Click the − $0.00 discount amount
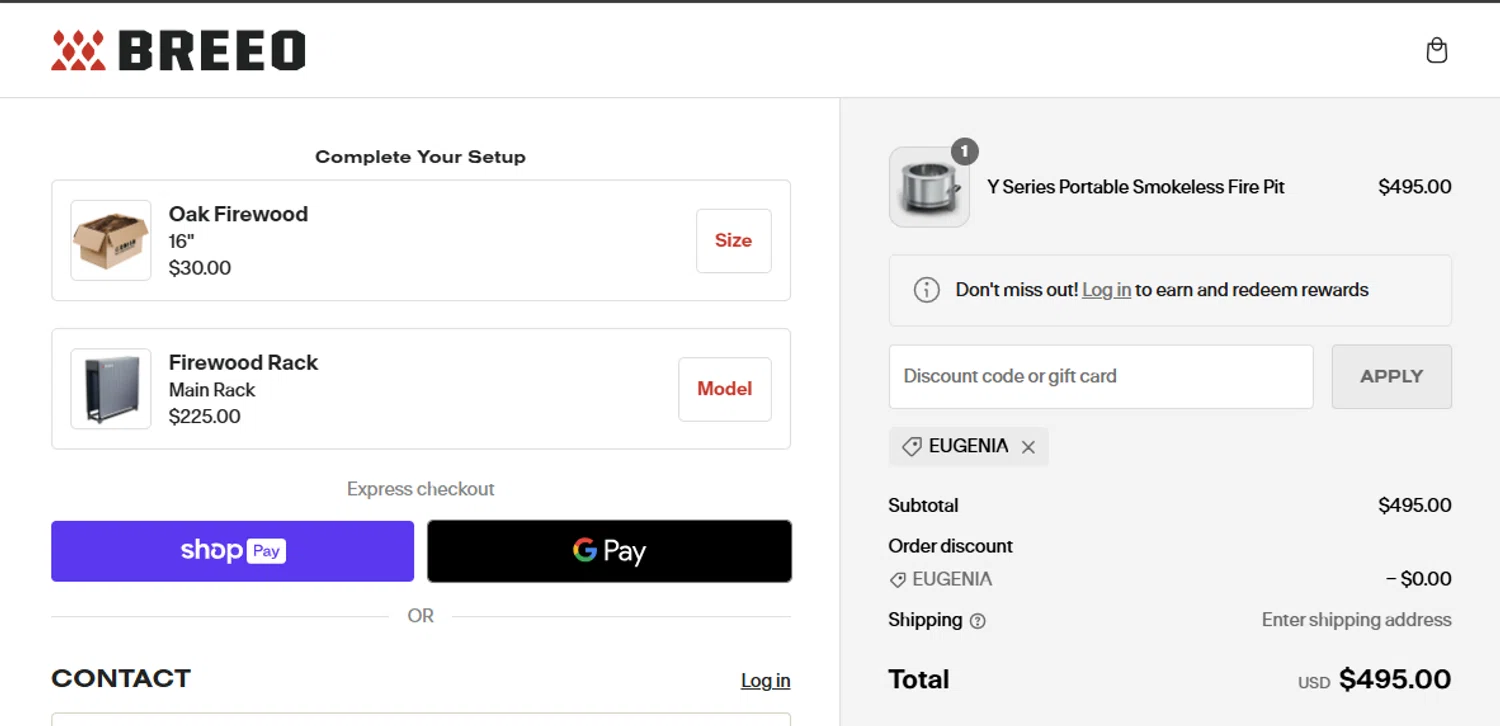 (x=1418, y=579)
